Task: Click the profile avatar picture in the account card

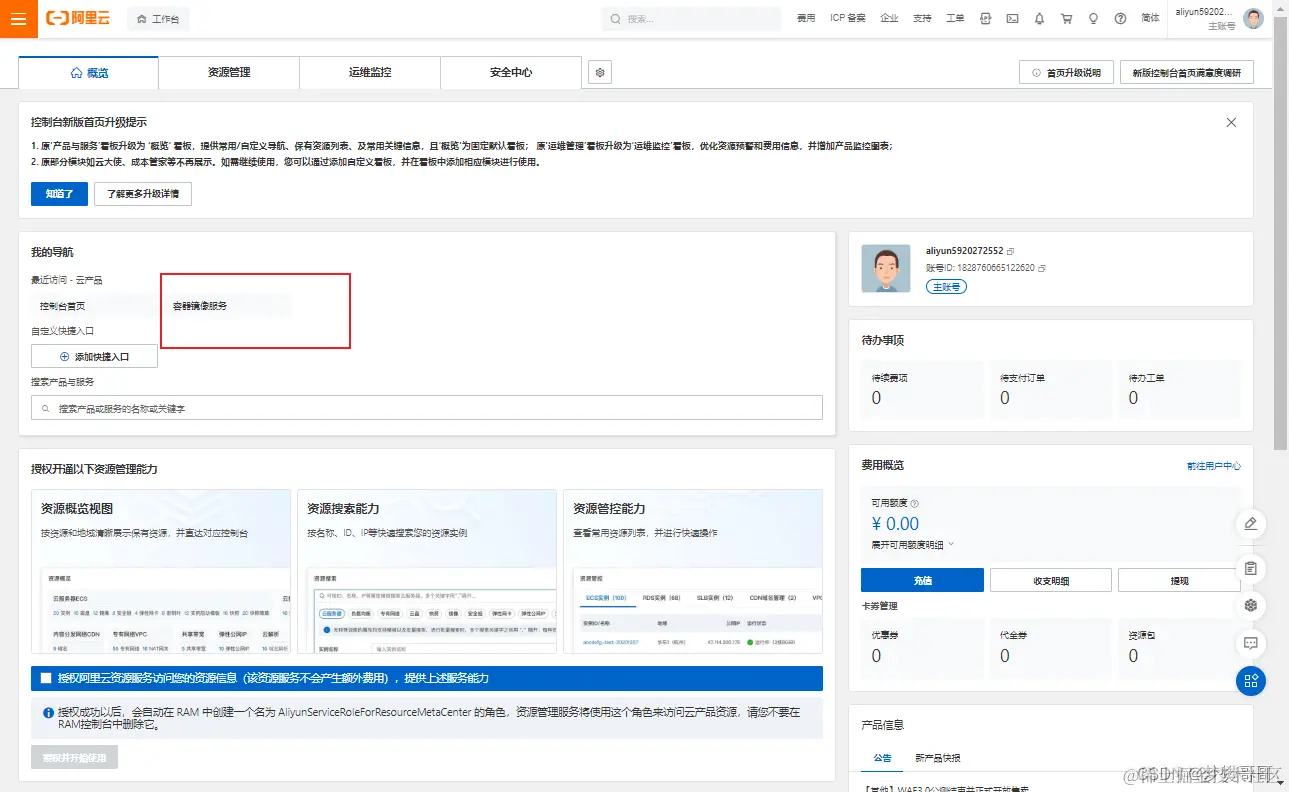Action: [x=886, y=269]
